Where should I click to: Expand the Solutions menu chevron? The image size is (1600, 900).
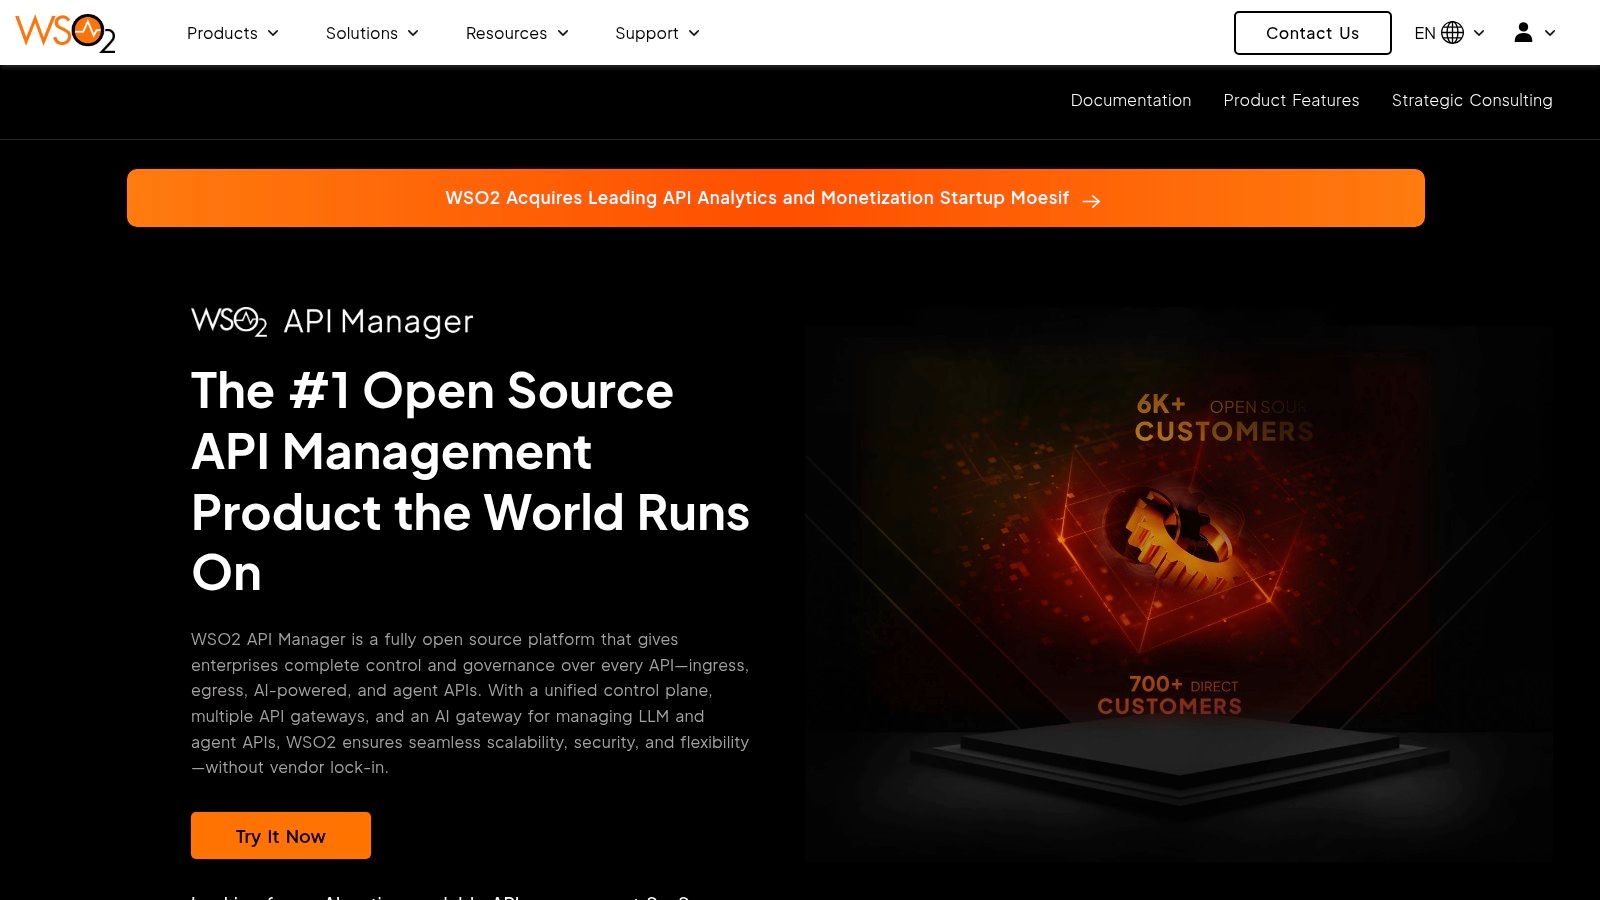point(413,33)
